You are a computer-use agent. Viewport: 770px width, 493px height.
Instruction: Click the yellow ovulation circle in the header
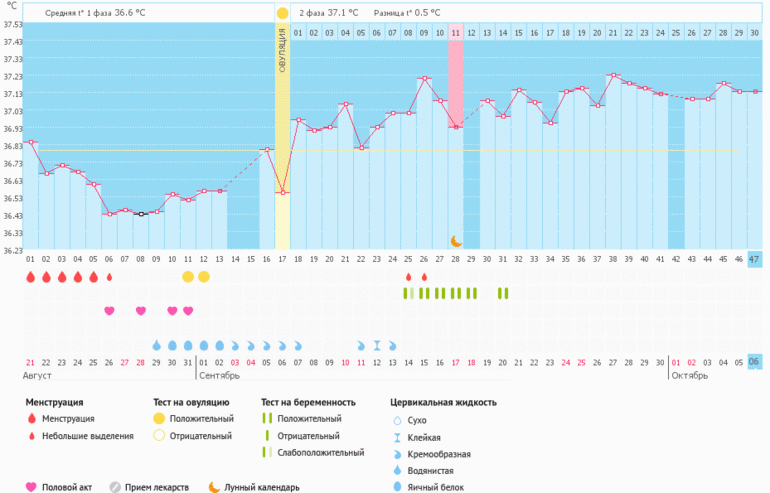pyautogui.click(x=282, y=14)
